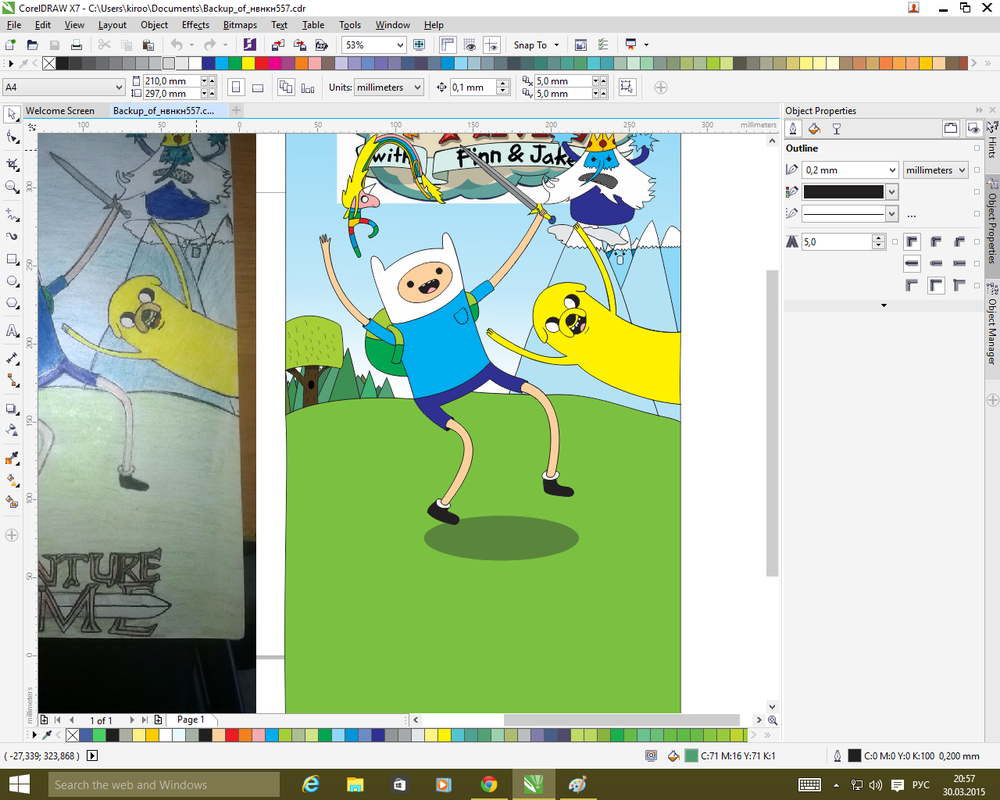
Task: Open the line style dropdown
Action: click(x=892, y=213)
